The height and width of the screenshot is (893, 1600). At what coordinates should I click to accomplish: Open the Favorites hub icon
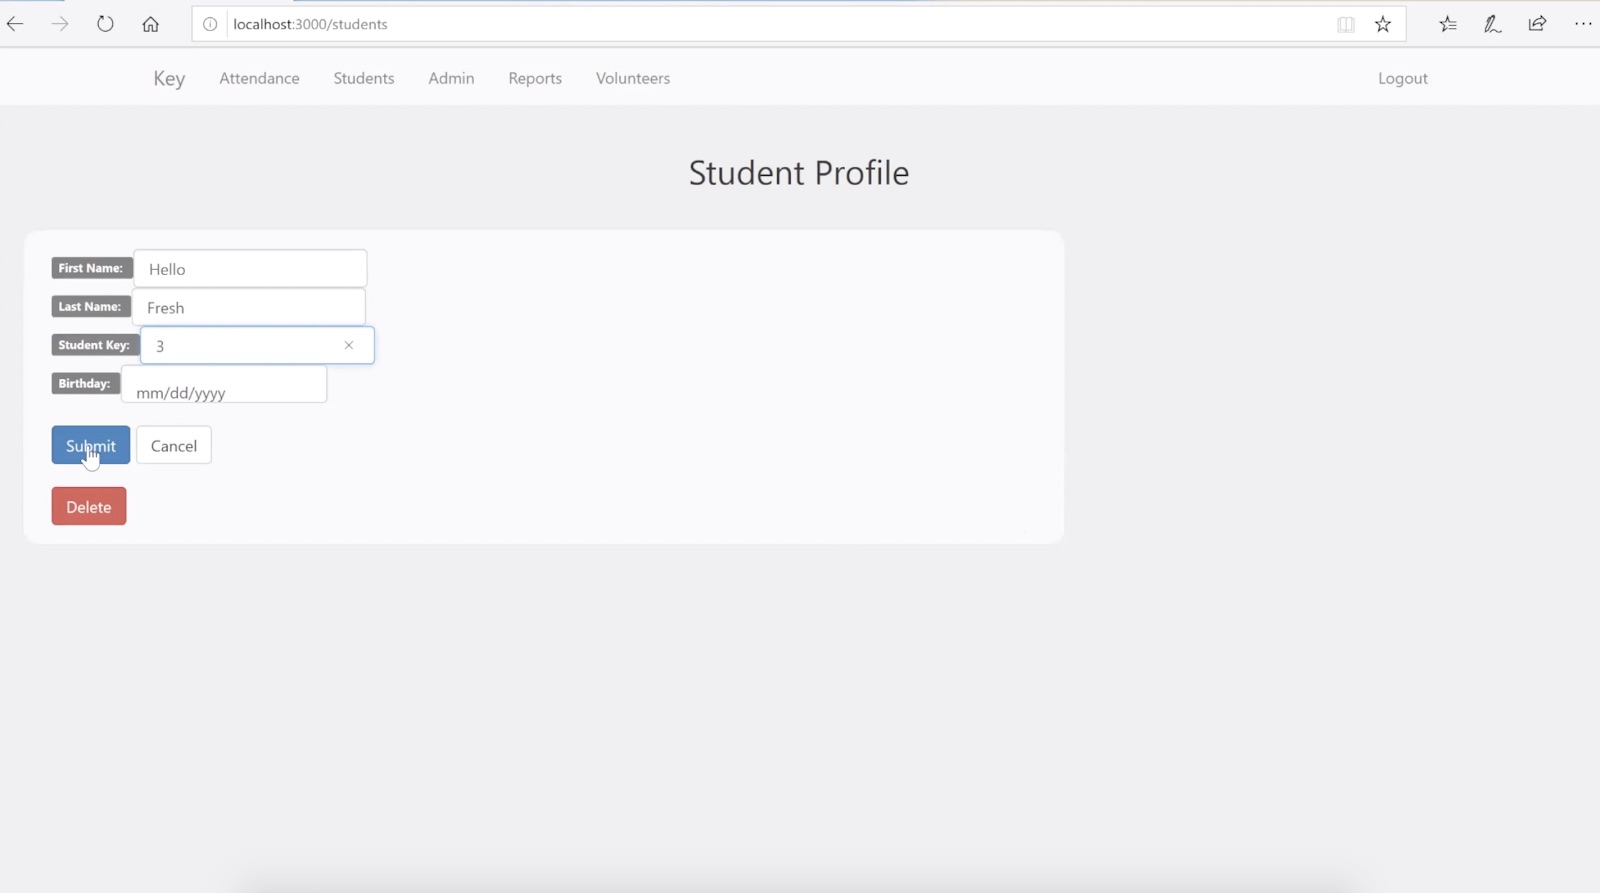tap(1447, 24)
